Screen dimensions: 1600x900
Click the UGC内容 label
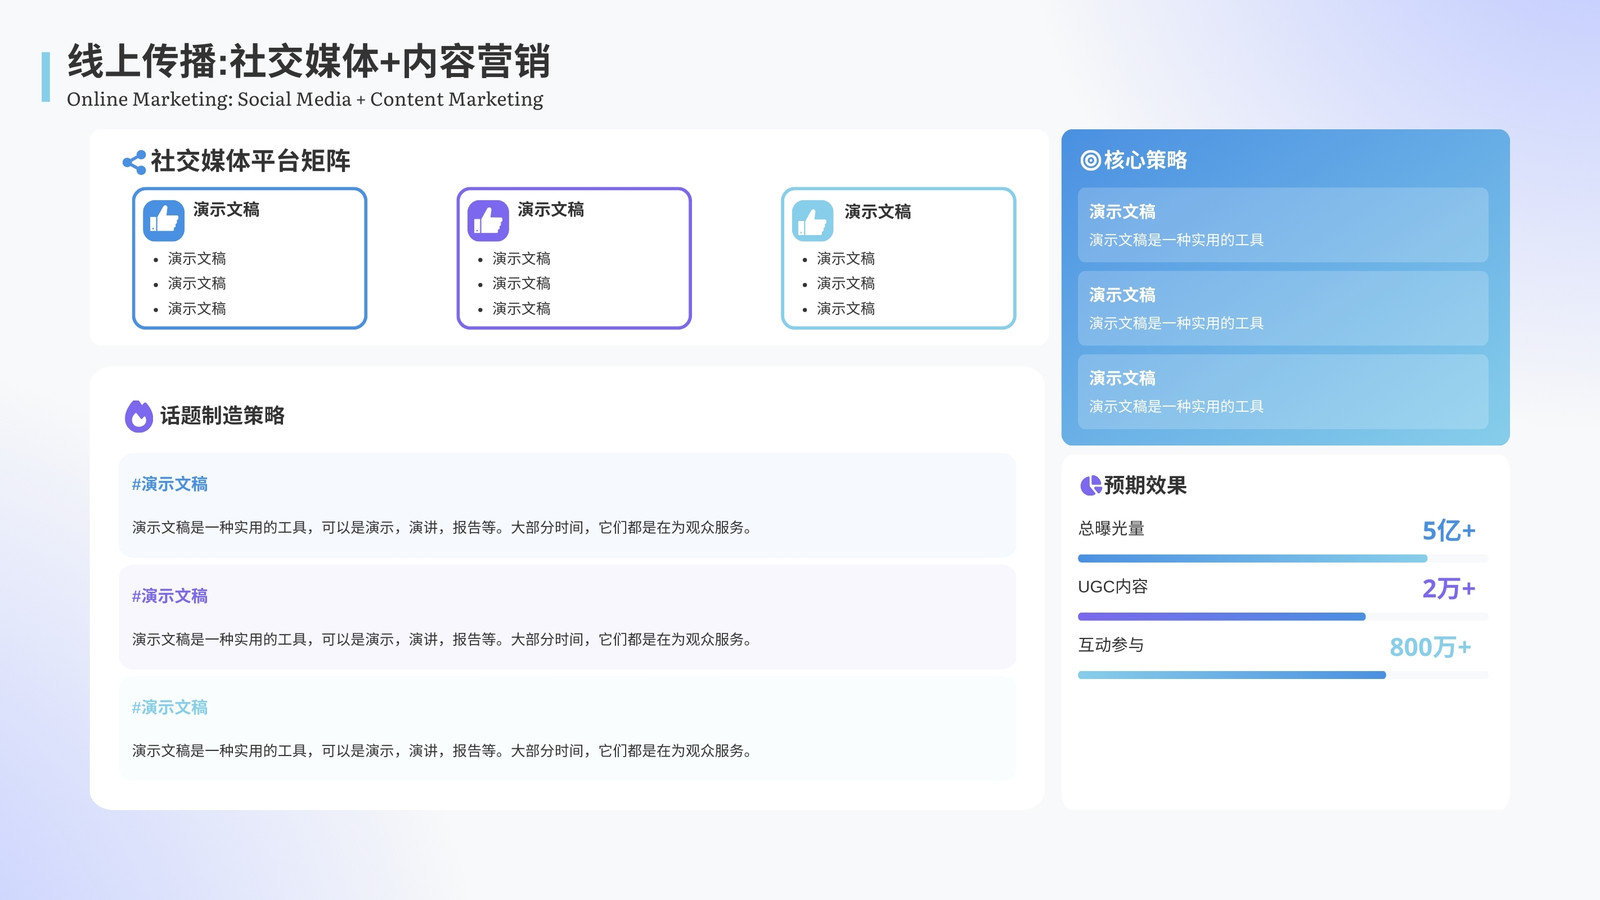point(1113,587)
